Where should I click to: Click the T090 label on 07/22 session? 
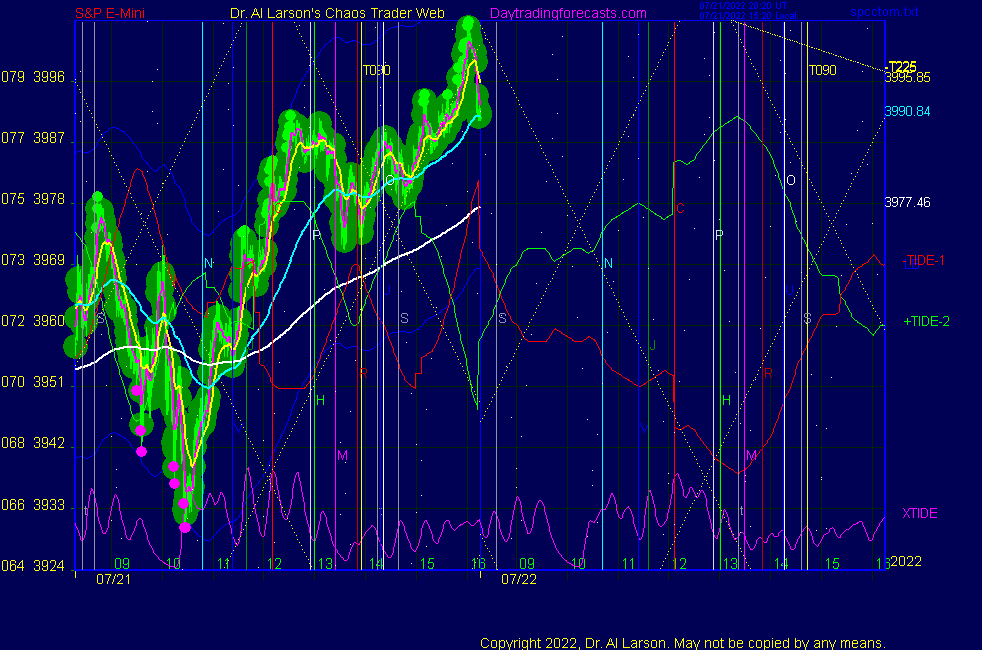822,70
